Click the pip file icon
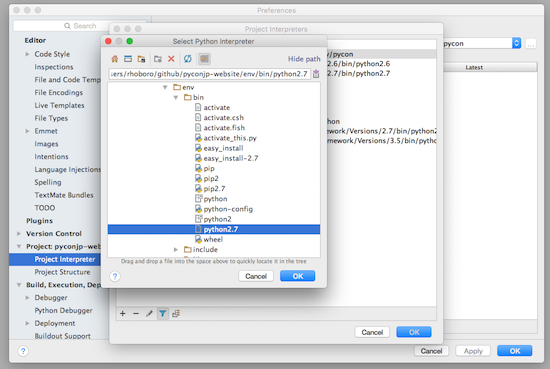550x369 pixels. [198, 168]
